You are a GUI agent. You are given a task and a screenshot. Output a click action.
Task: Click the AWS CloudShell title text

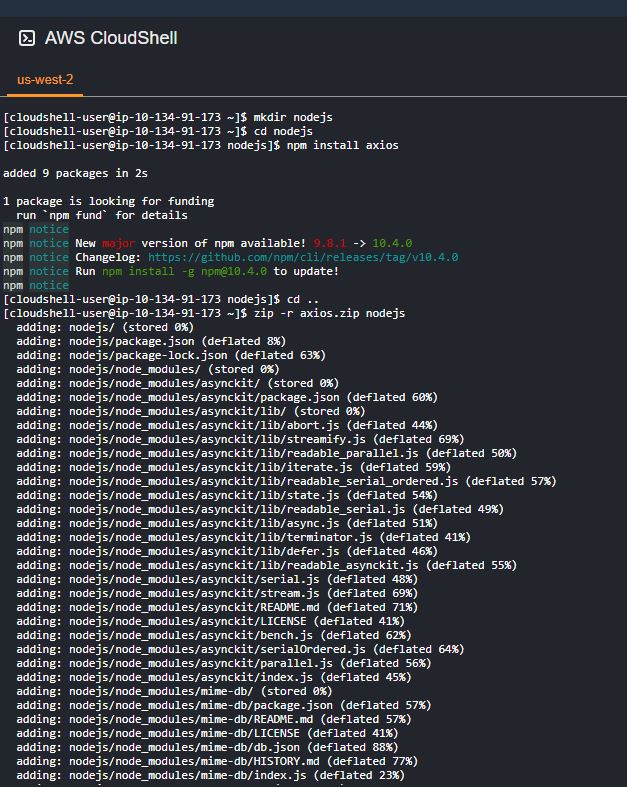pyautogui.click(x=111, y=38)
